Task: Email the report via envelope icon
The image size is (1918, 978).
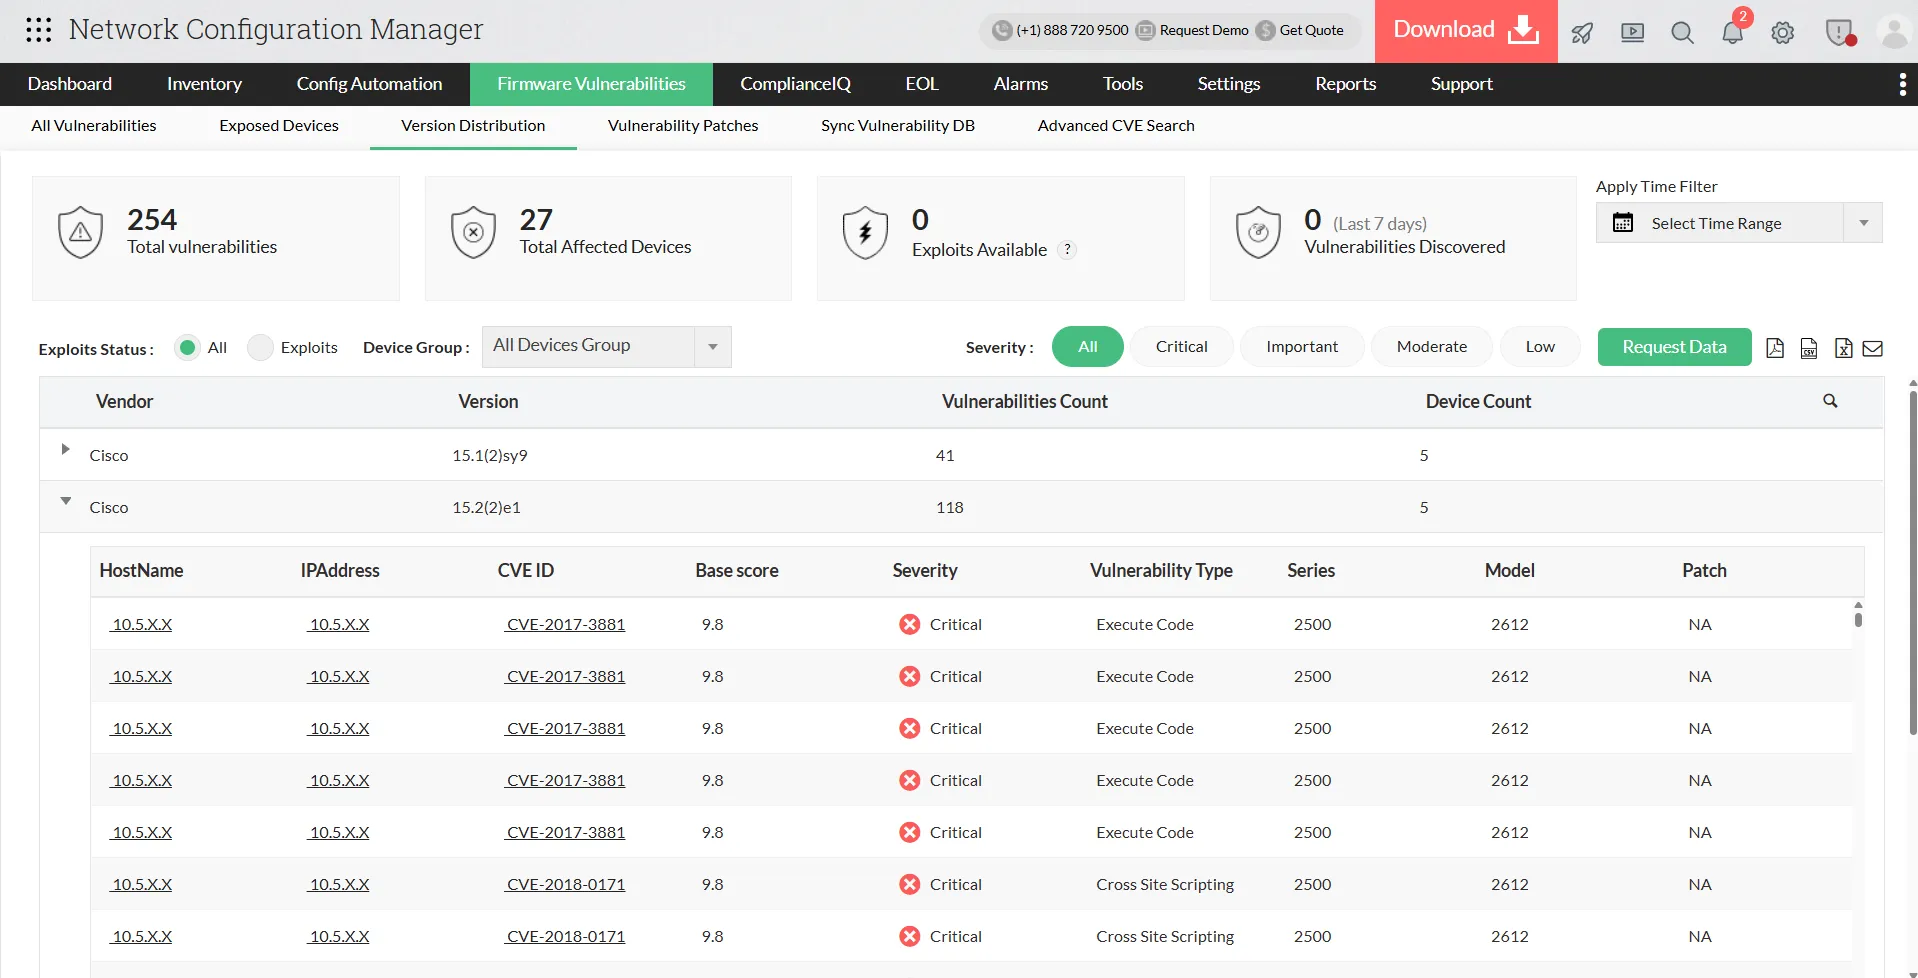Action: click(1873, 348)
